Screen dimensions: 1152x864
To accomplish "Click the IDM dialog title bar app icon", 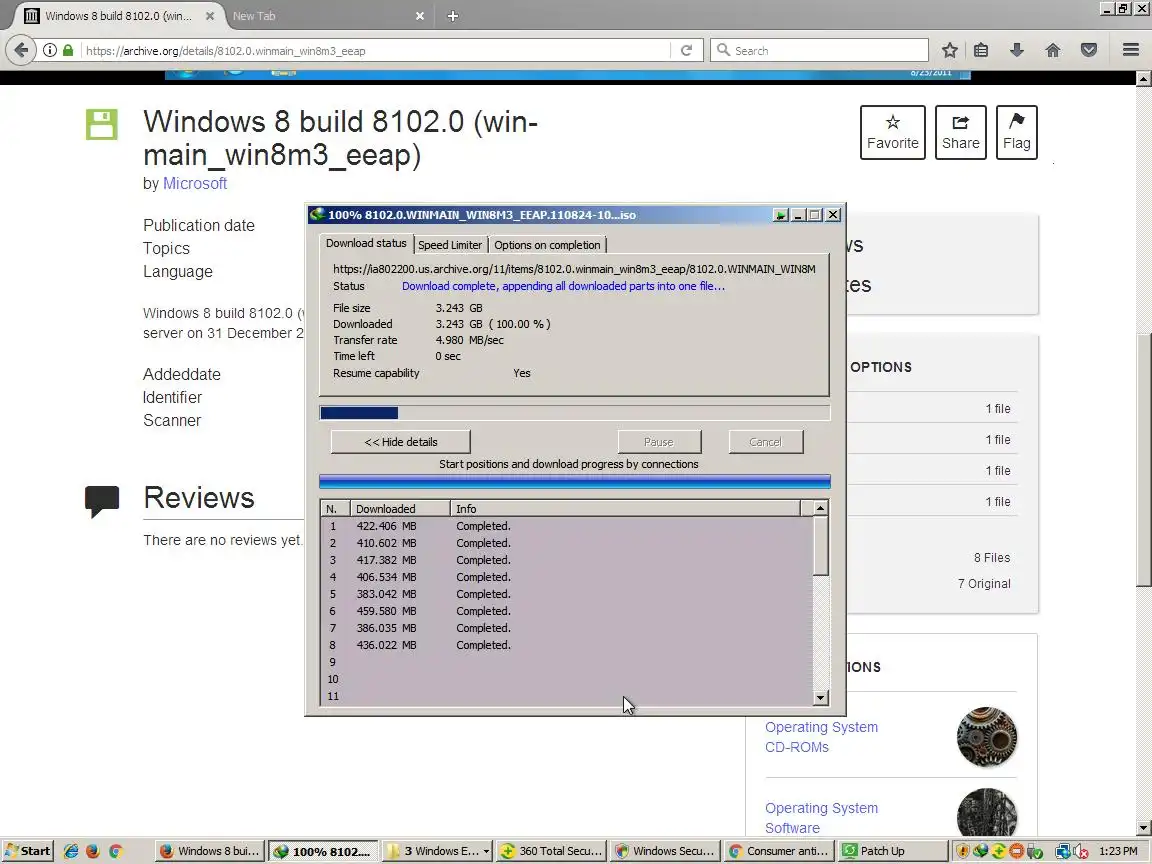I will pos(317,215).
